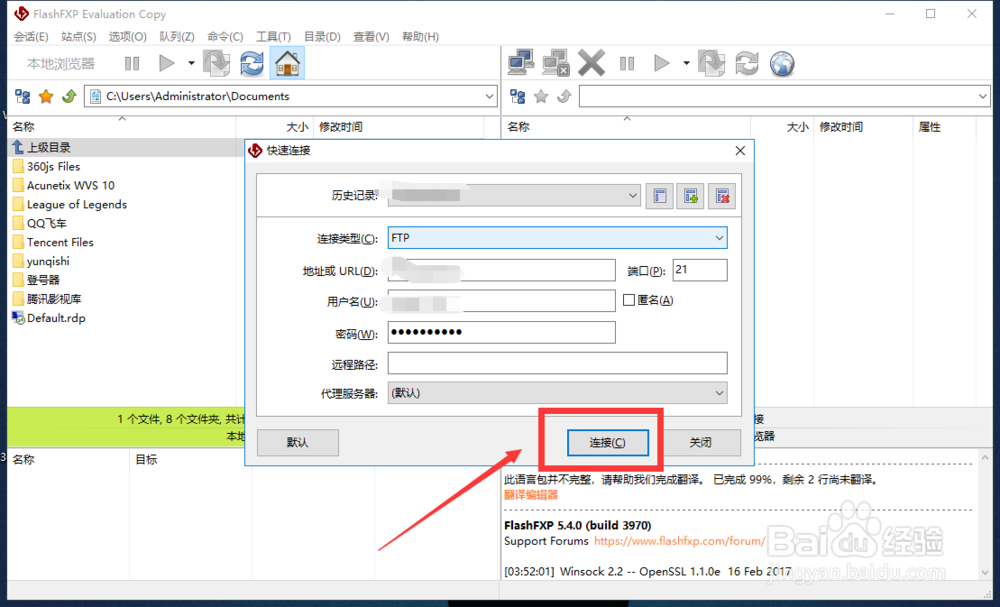Expand the remote path dropdown
1000x607 pixels.
pos(982,96)
